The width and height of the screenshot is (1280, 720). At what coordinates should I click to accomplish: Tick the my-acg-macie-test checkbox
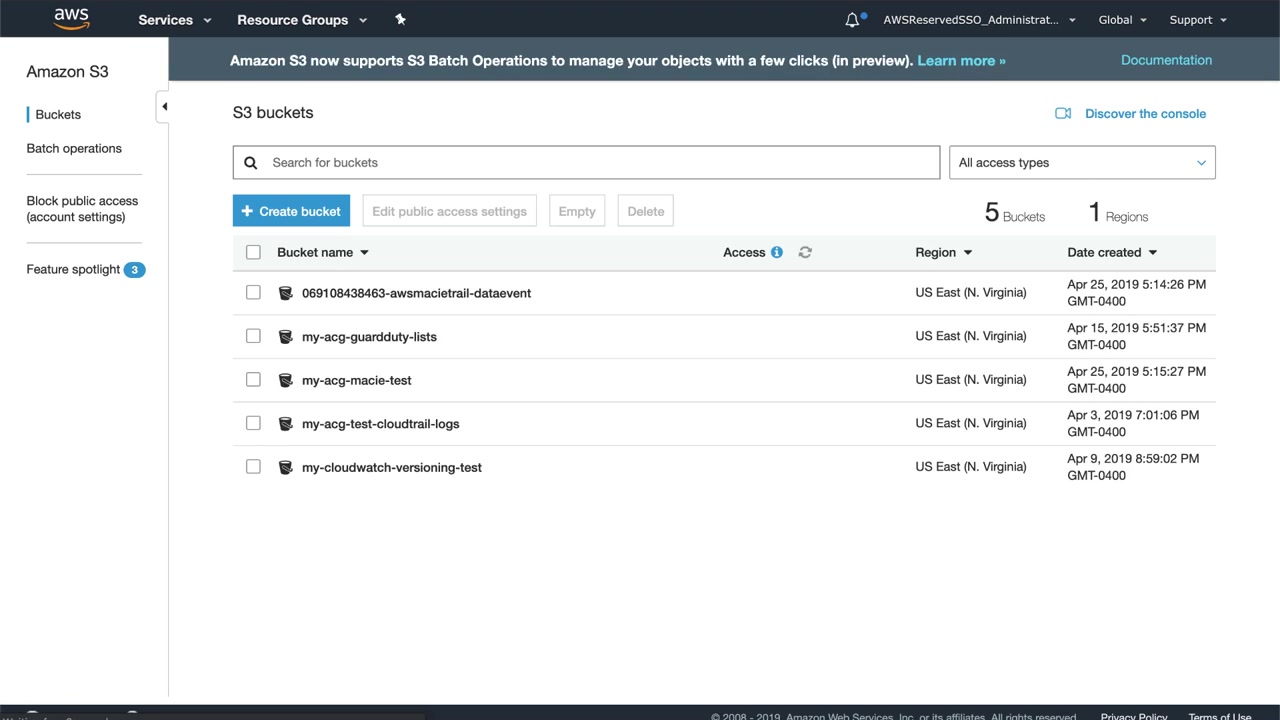253,380
